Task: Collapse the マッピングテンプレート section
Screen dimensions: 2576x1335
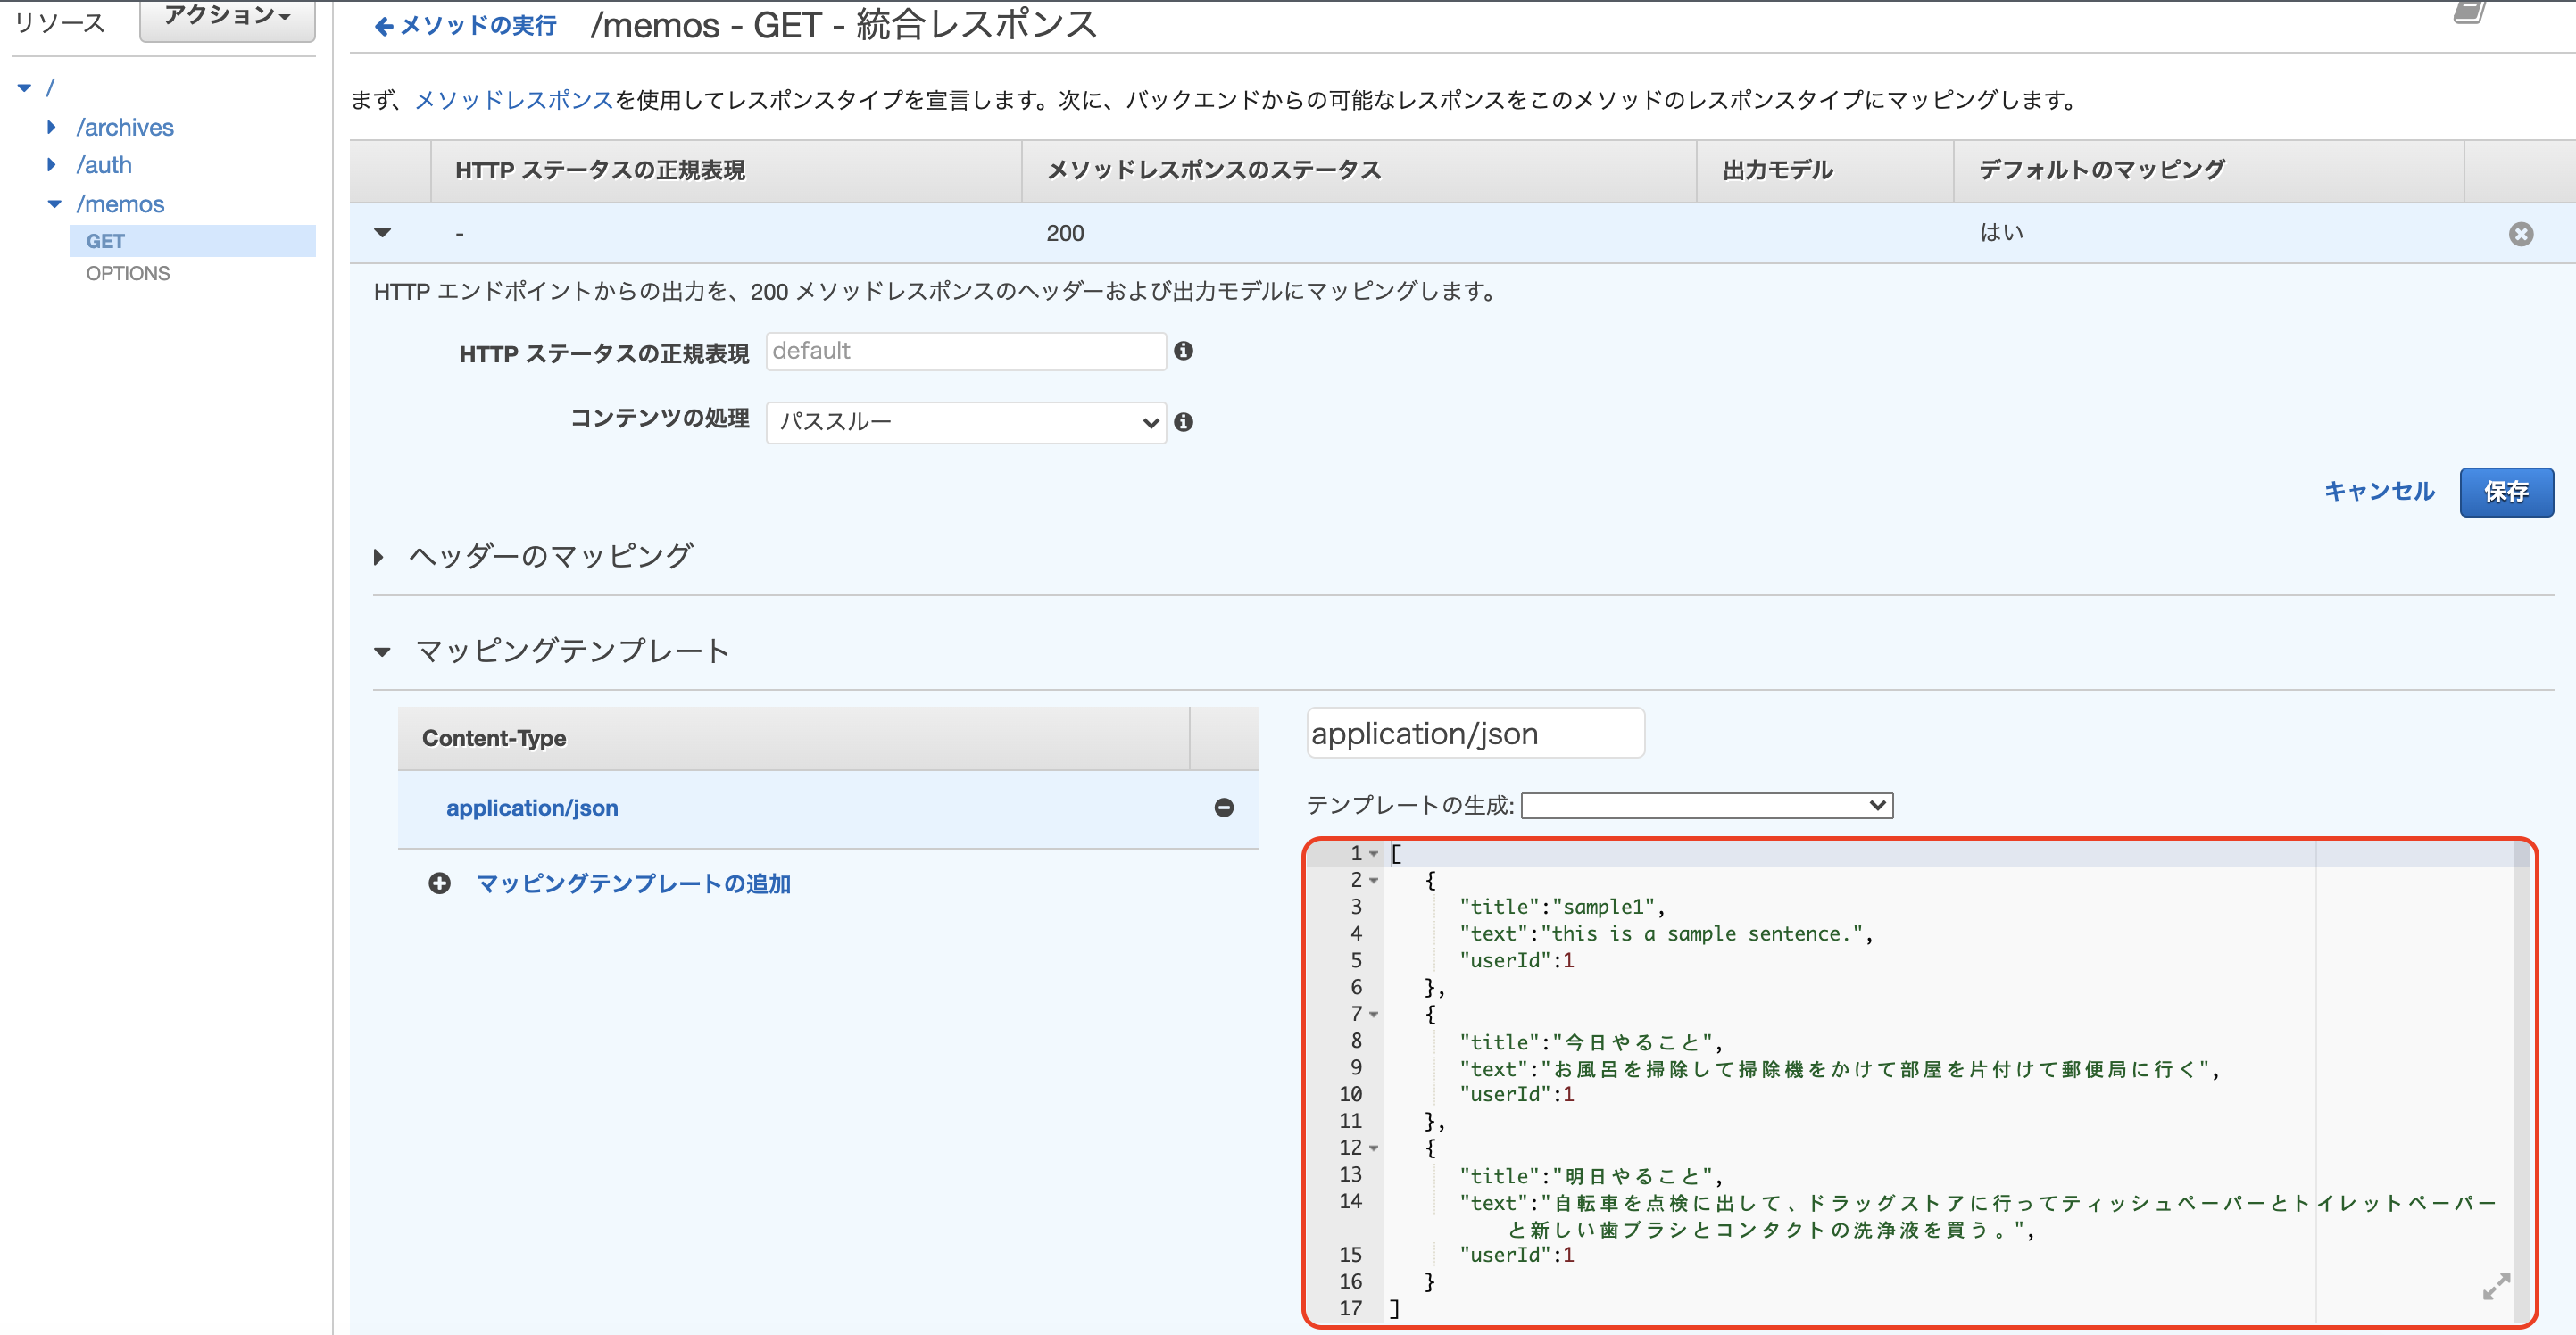Action: point(382,652)
